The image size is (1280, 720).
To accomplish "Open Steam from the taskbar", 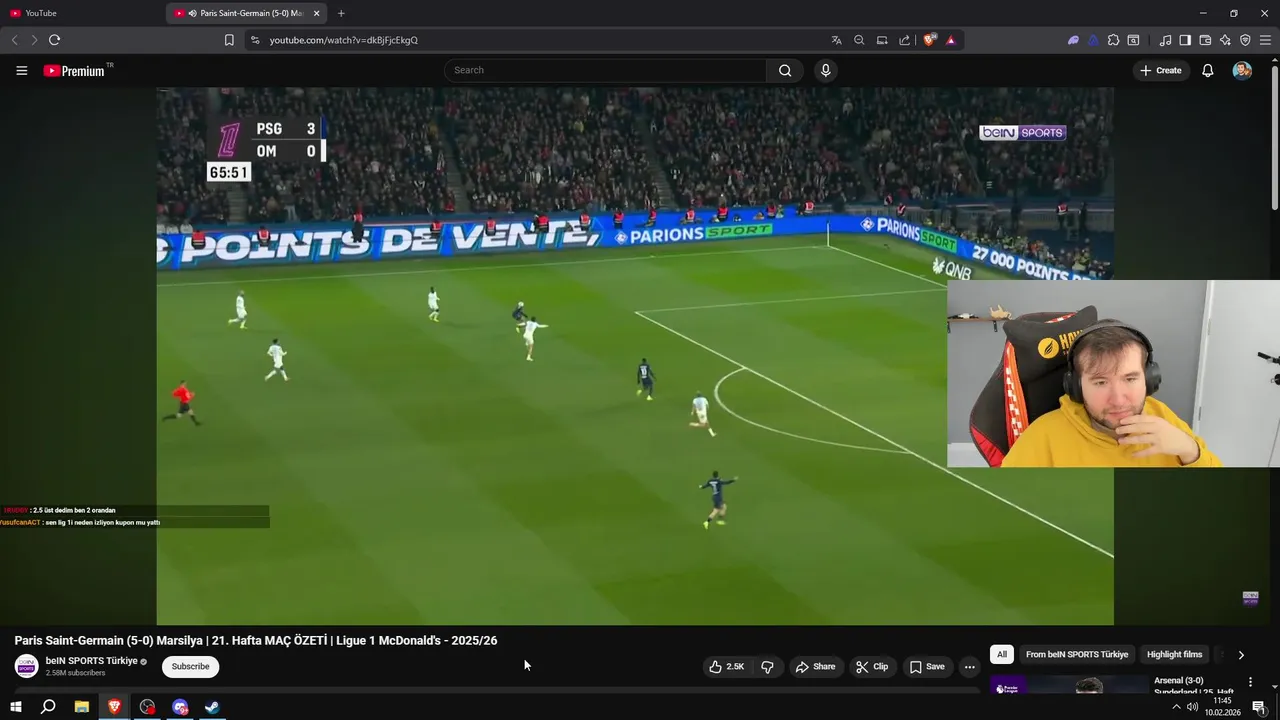I will (x=212, y=707).
